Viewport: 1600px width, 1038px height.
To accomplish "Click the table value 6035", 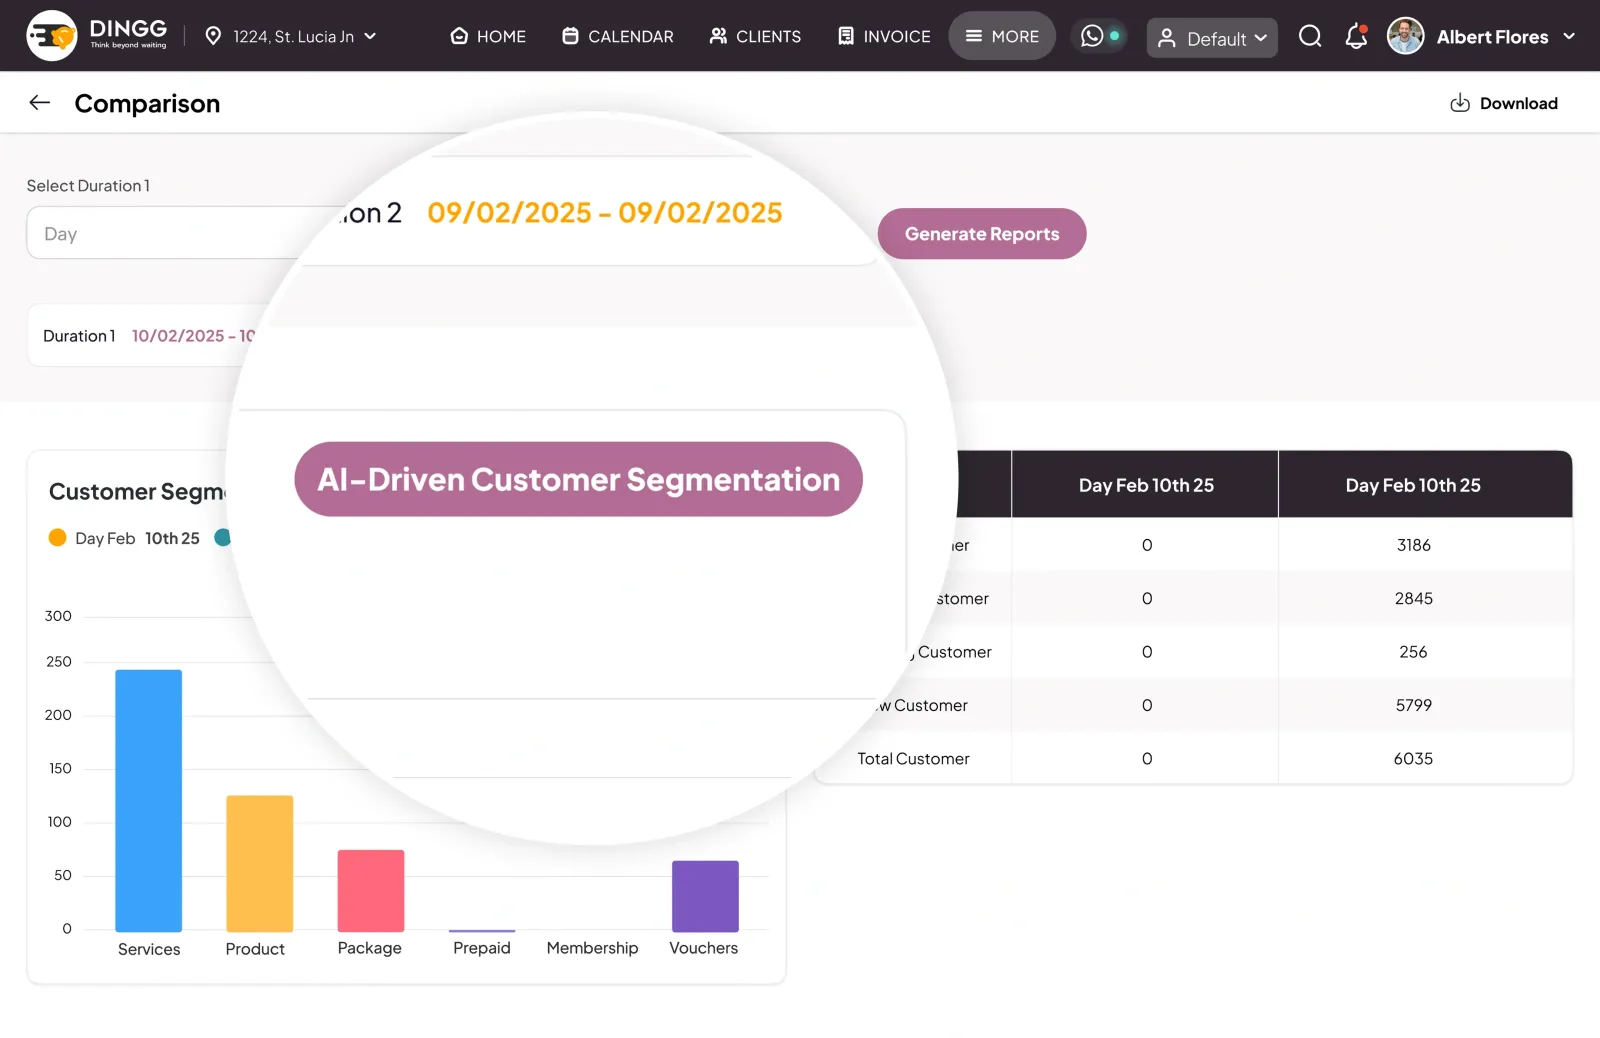I will [x=1413, y=758].
